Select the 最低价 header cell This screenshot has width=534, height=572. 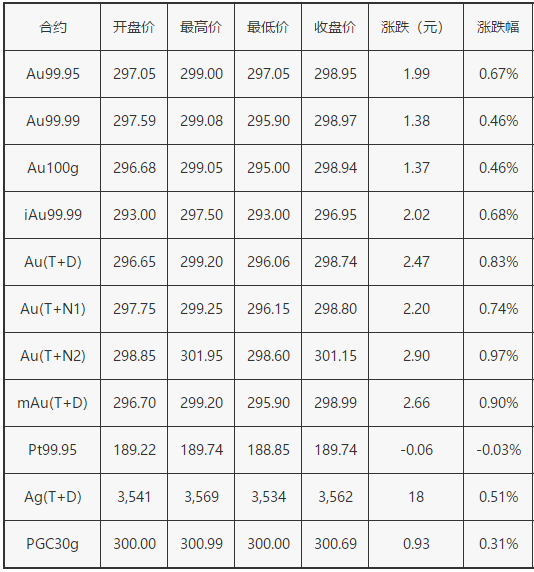pos(268,27)
